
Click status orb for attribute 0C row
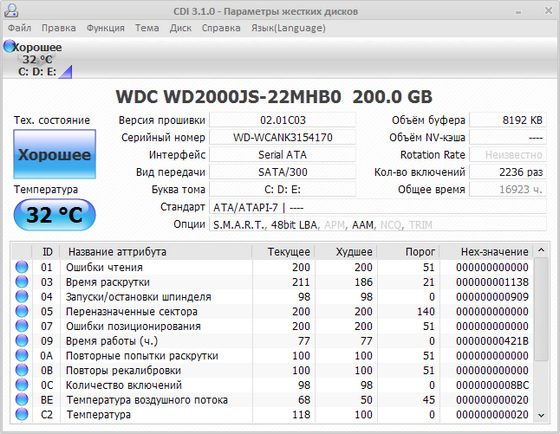(22, 385)
